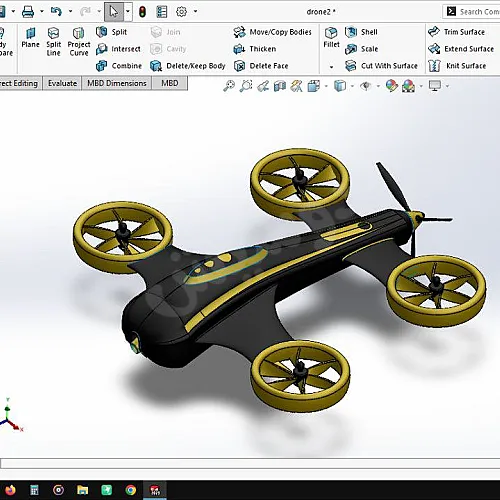
Task: Expand the Print dropdown arrow
Action: tap(42, 12)
